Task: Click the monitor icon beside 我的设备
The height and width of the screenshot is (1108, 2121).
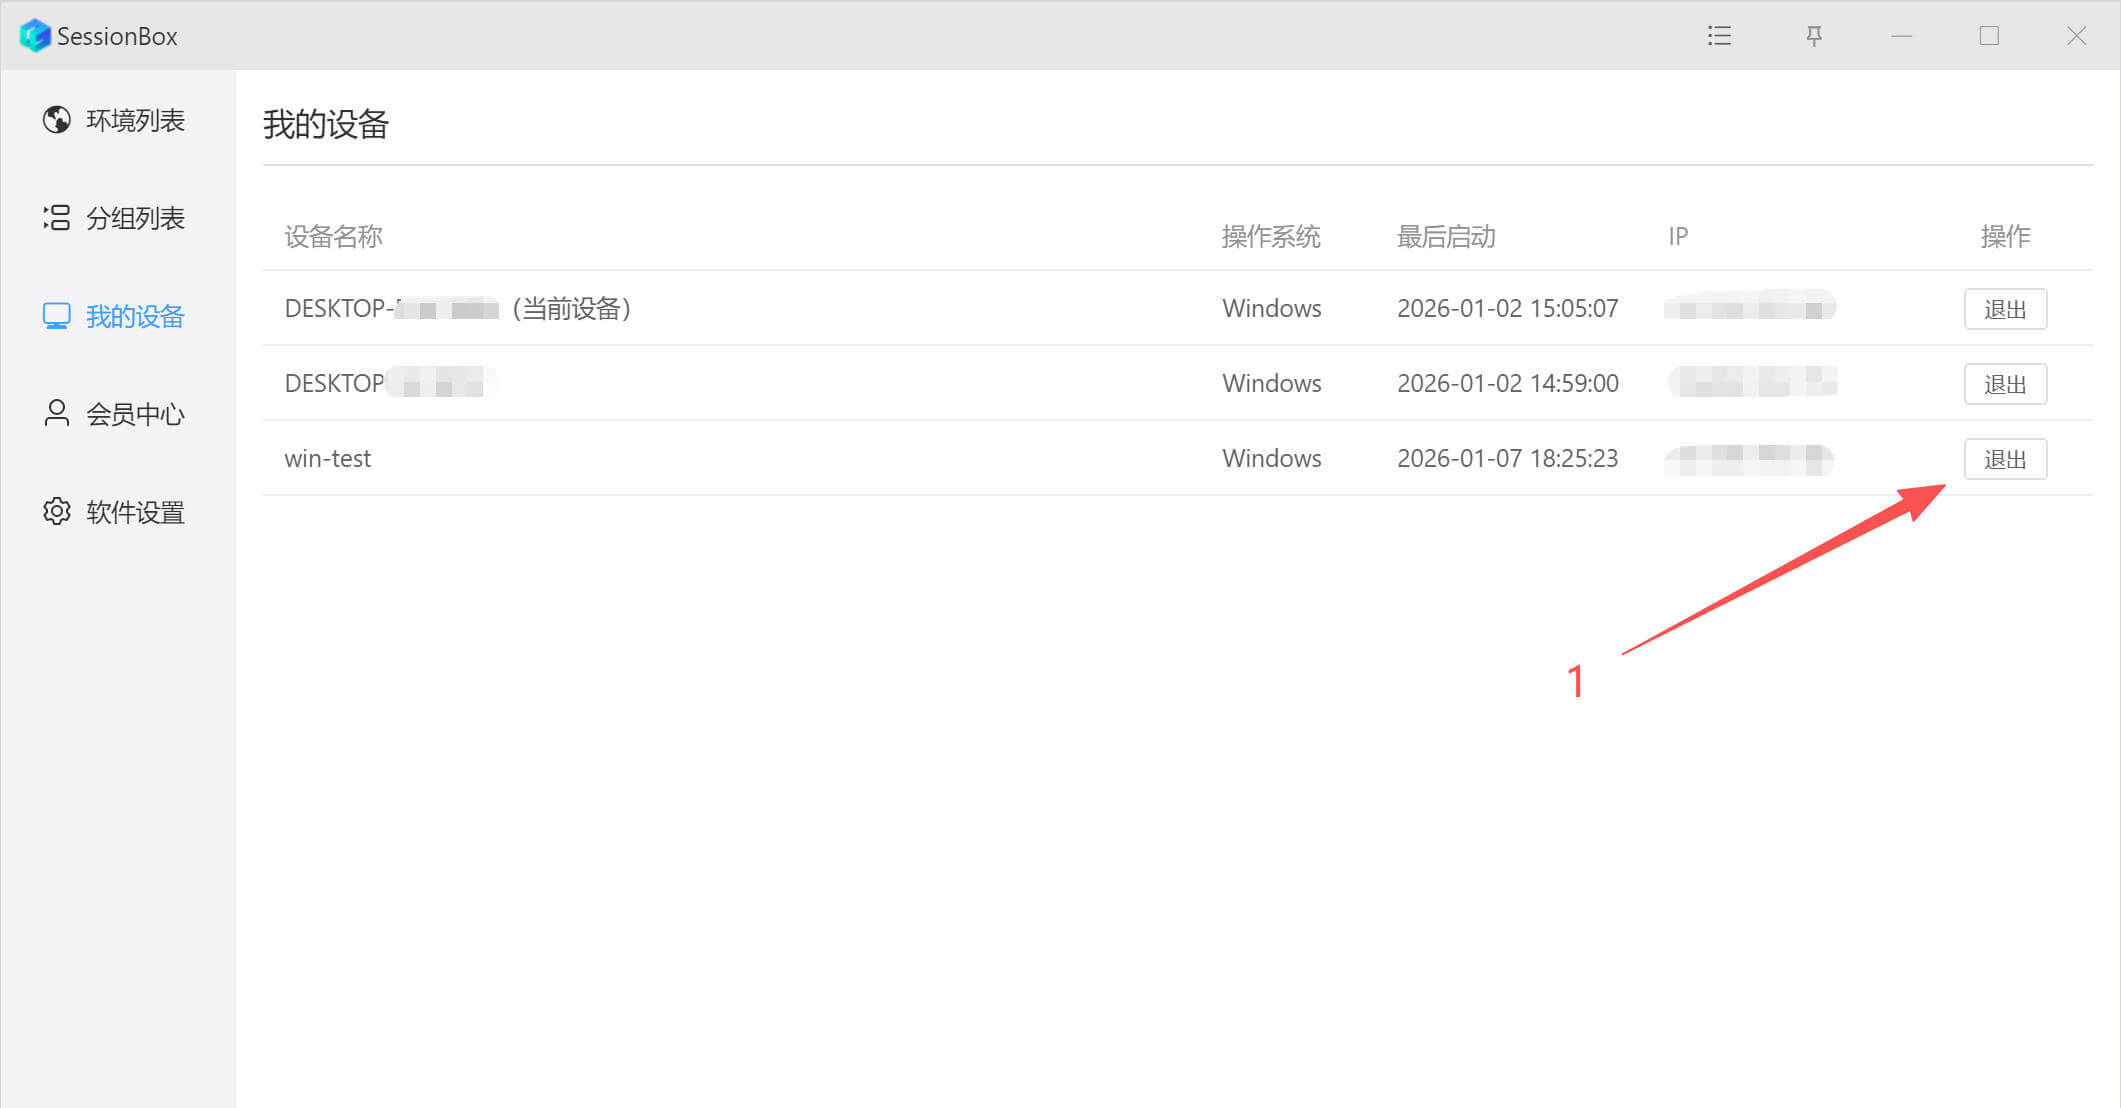Action: [57, 316]
